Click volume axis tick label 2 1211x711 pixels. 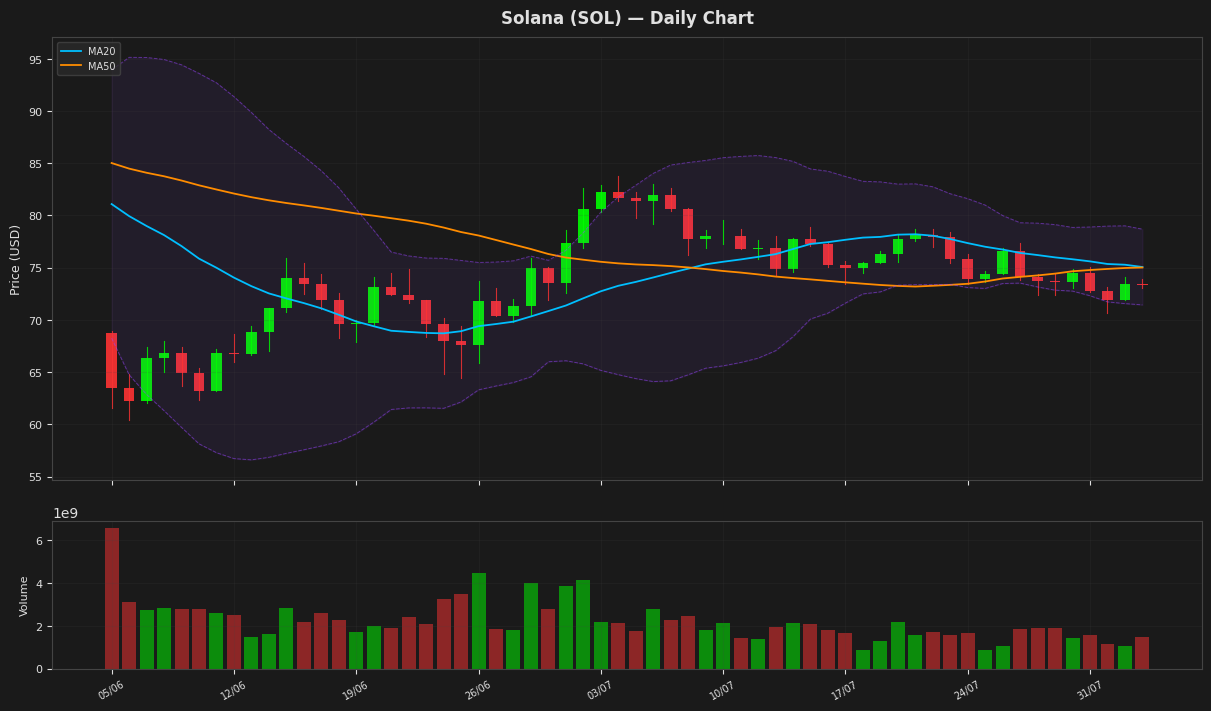pyautogui.click(x=39, y=627)
